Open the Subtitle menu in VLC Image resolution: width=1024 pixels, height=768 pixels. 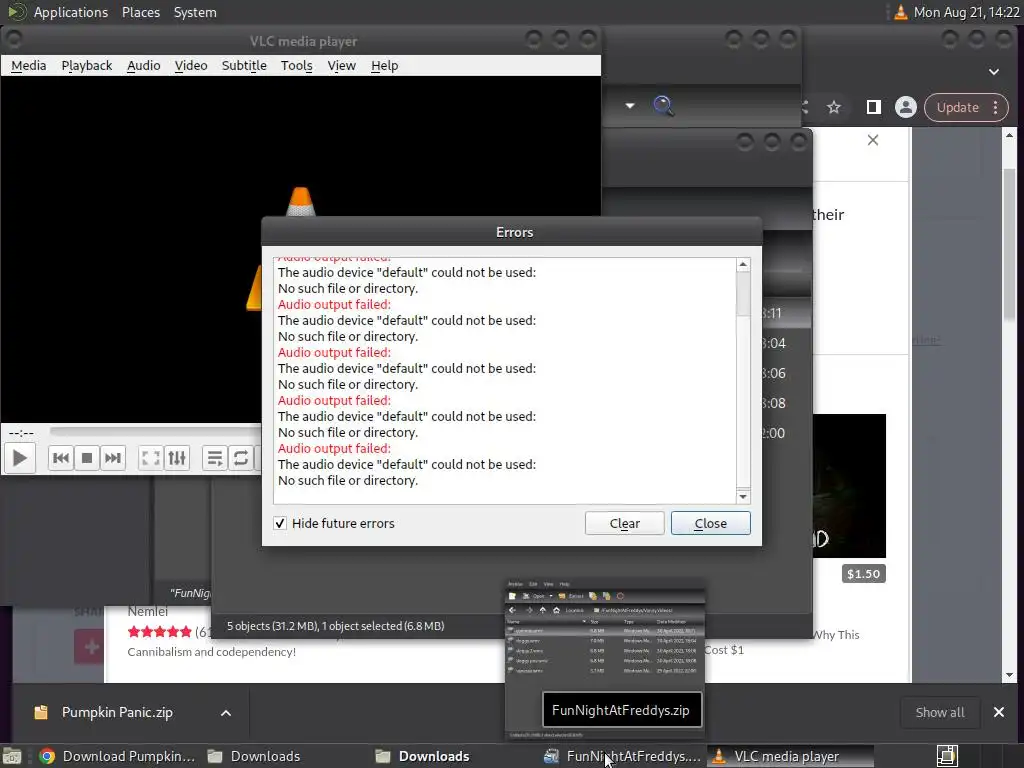pyautogui.click(x=244, y=65)
